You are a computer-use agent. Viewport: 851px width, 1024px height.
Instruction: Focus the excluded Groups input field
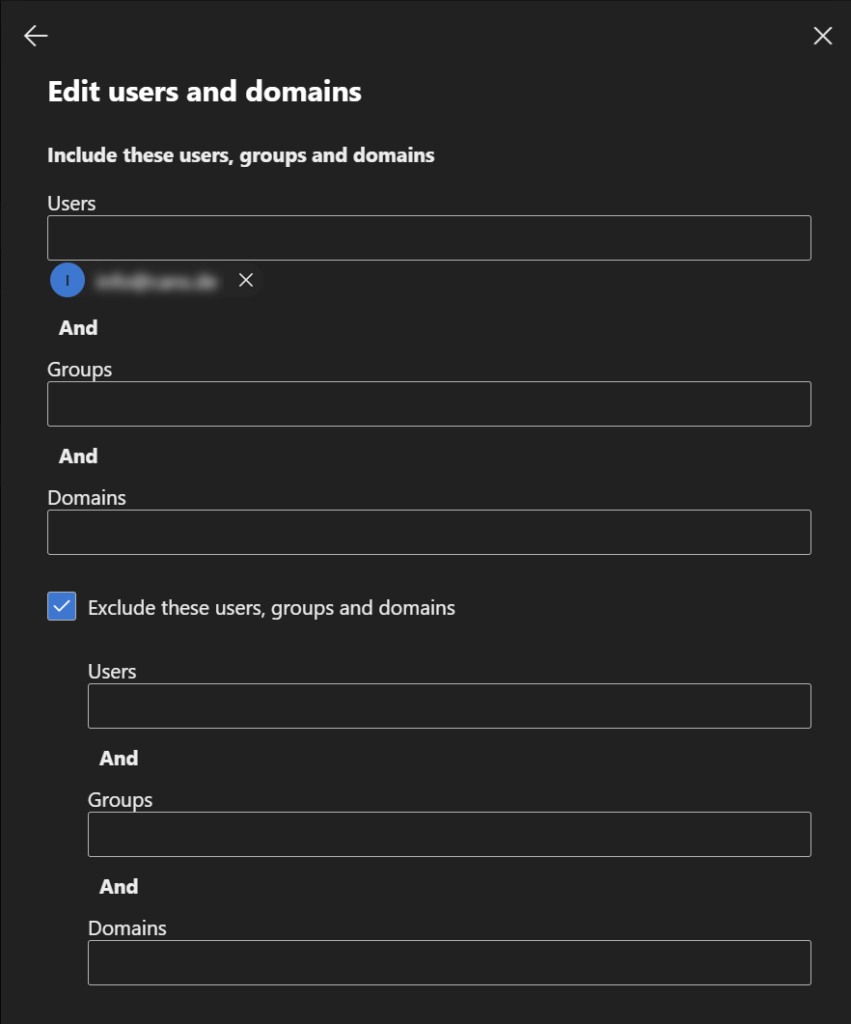(x=449, y=834)
